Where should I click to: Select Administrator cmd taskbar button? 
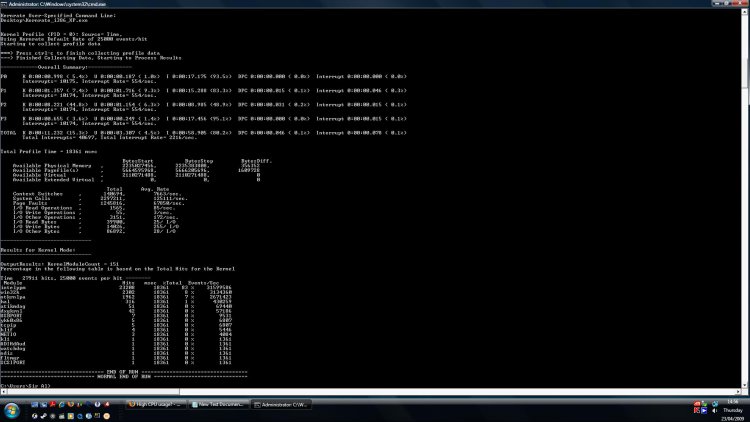coord(281,405)
